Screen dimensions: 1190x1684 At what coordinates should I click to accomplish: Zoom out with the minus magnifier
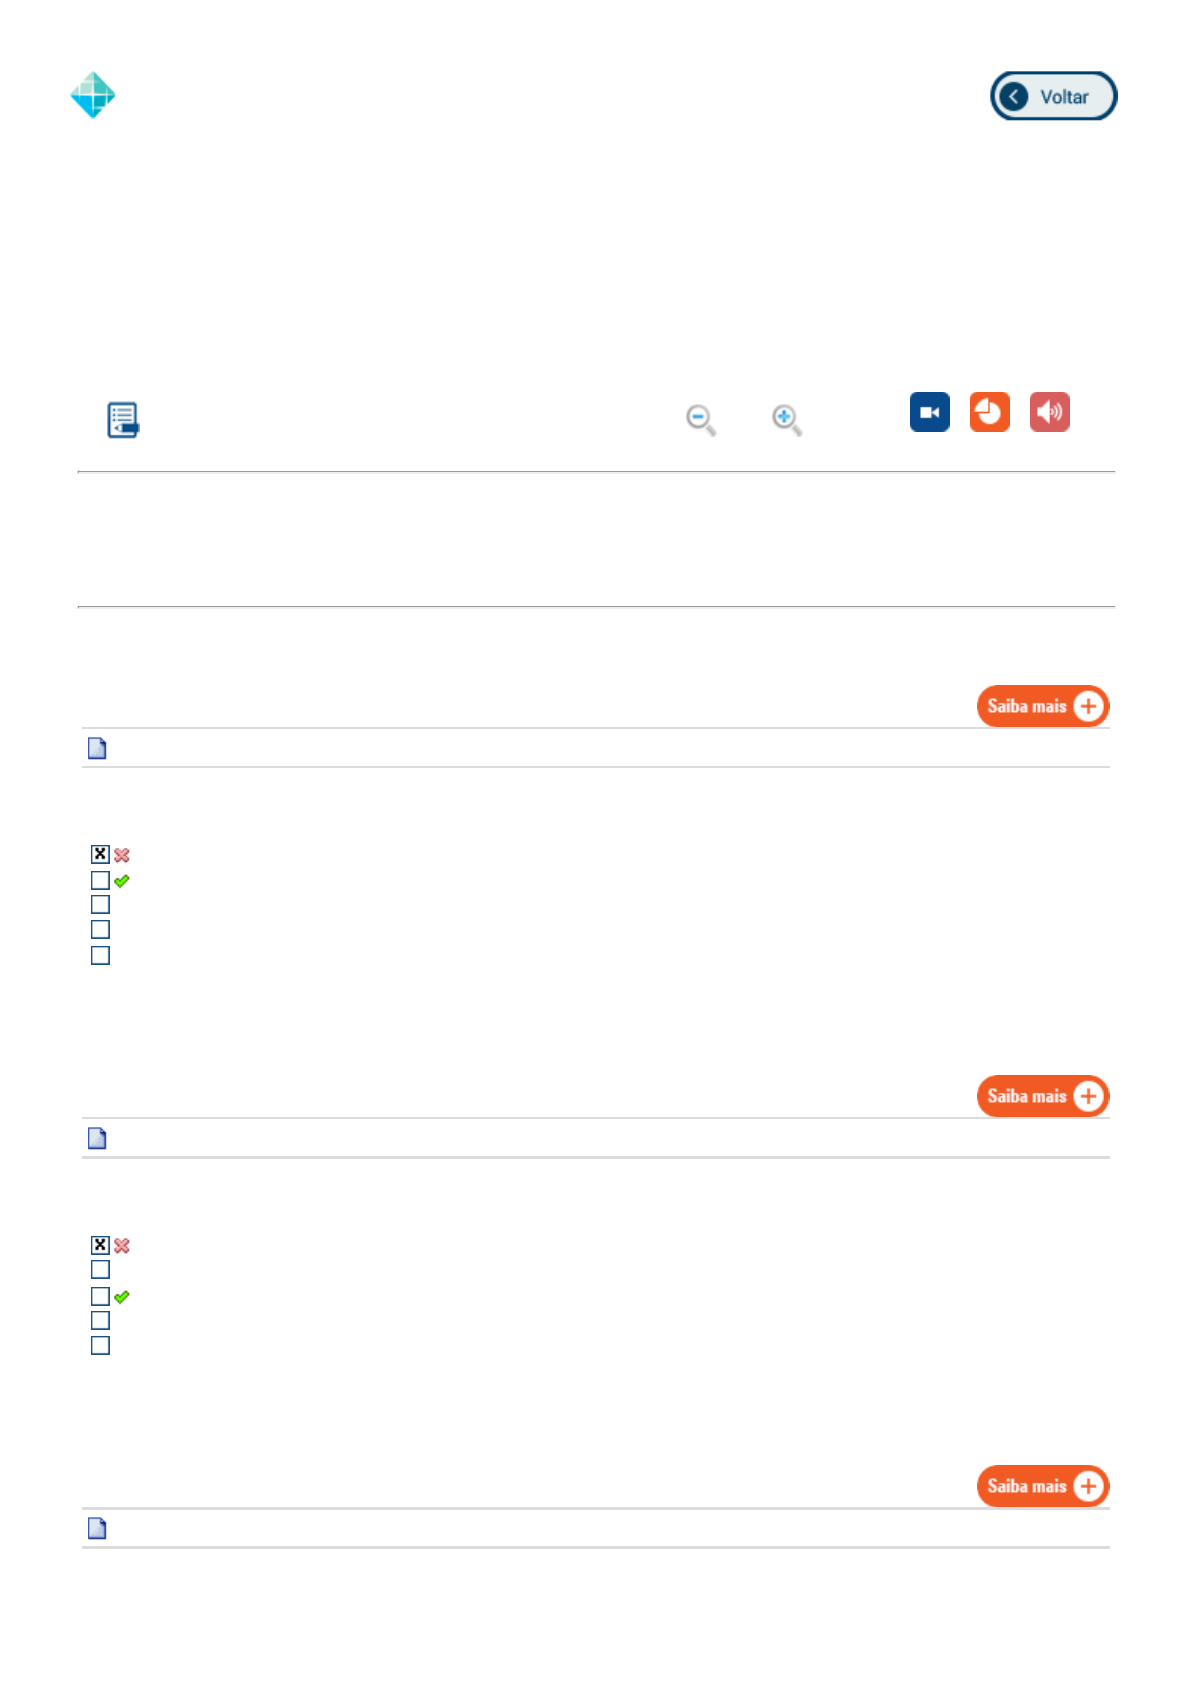pos(700,420)
